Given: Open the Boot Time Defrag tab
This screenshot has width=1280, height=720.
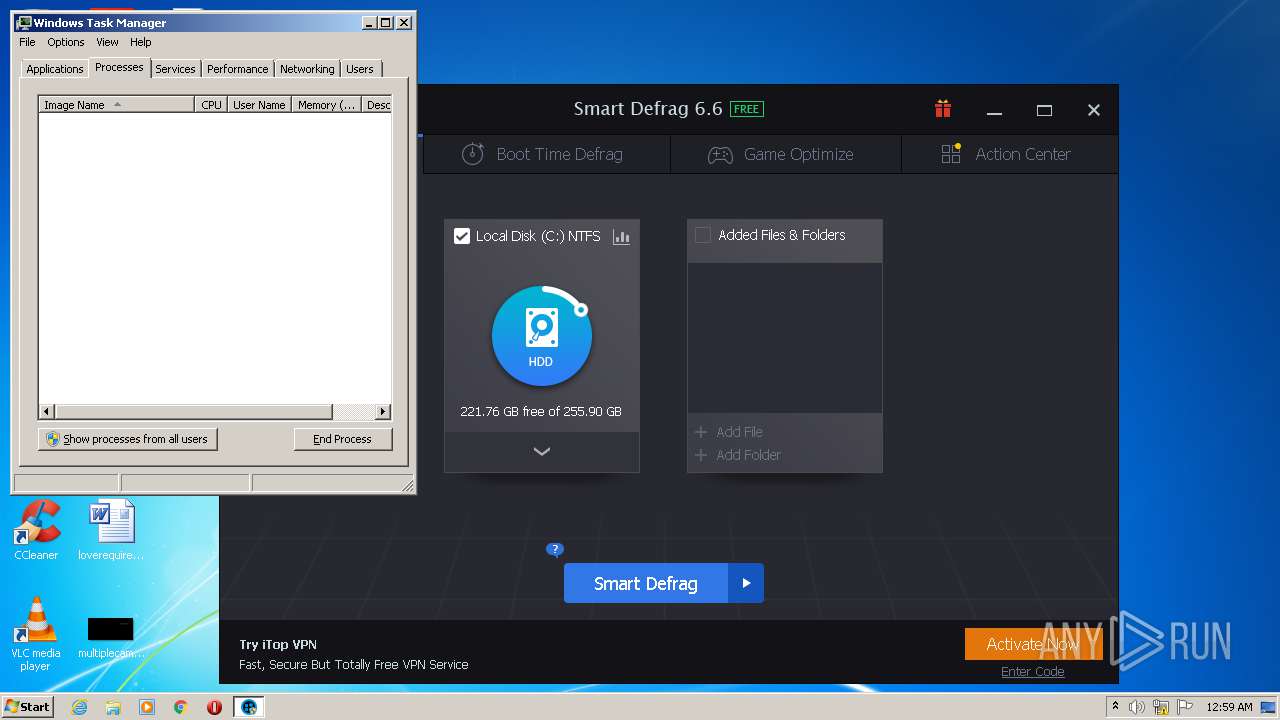Looking at the screenshot, I should (546, 154).
